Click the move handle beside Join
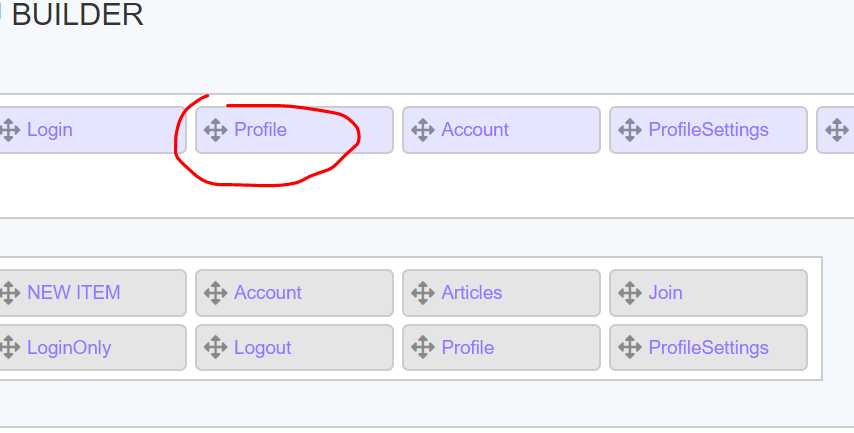The image size is (854, 433). [x=629, y=293]
